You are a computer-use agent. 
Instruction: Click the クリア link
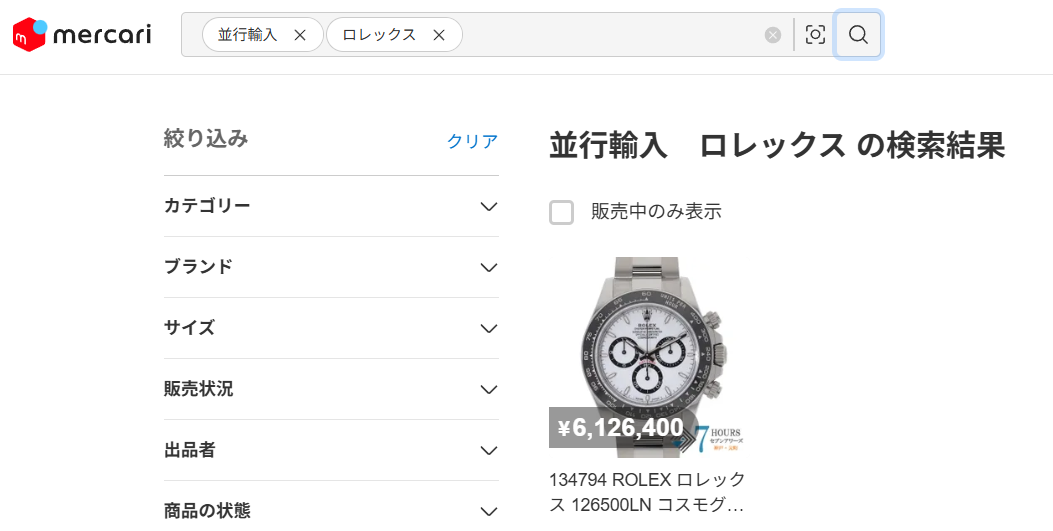point(472,141)
